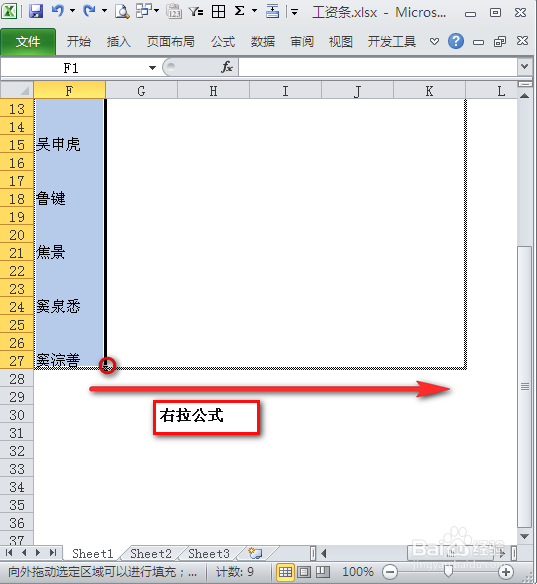This screenshot has width=537, height=584.
Task: Open the 数据 Data tab
Action: [x=263, y=41]
